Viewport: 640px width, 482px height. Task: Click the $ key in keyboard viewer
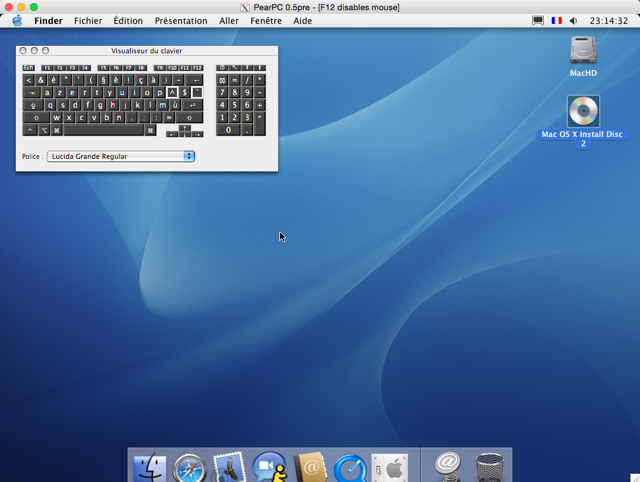tap(185, 92)
